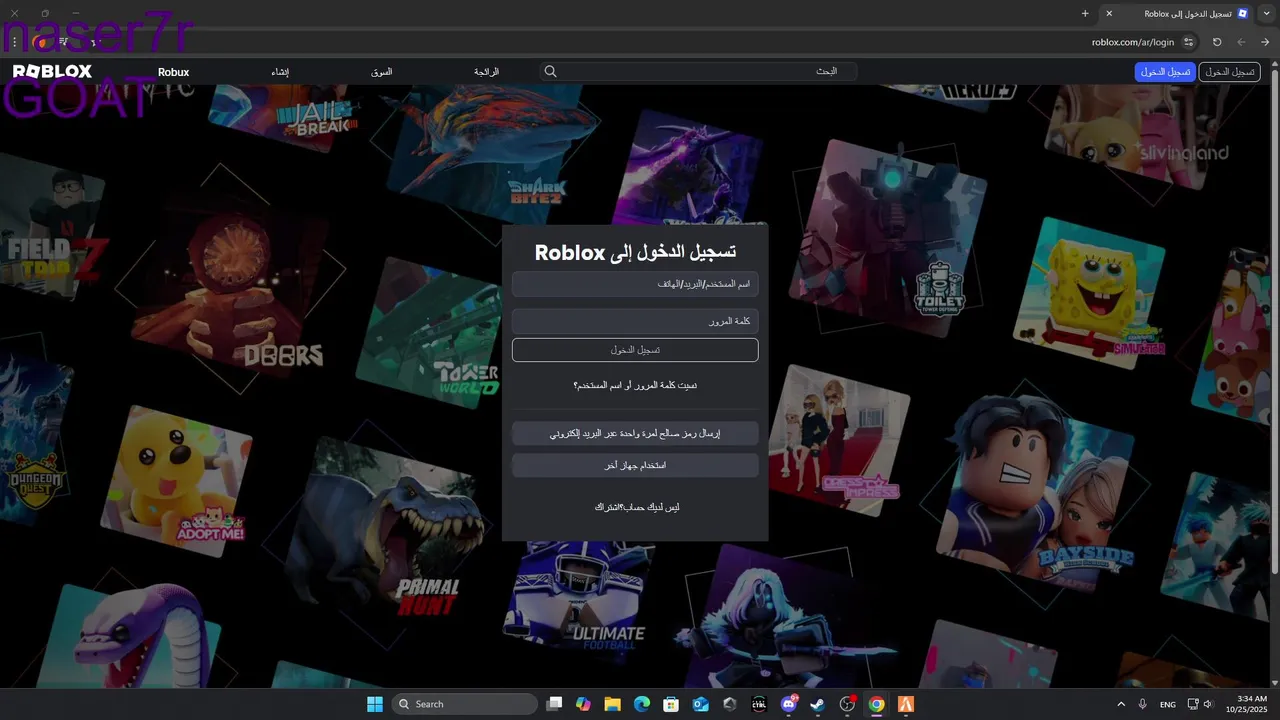This screenshot has width=1280, height=720.
Task: Click the site information icon beside the URL
Action: 1188,42
